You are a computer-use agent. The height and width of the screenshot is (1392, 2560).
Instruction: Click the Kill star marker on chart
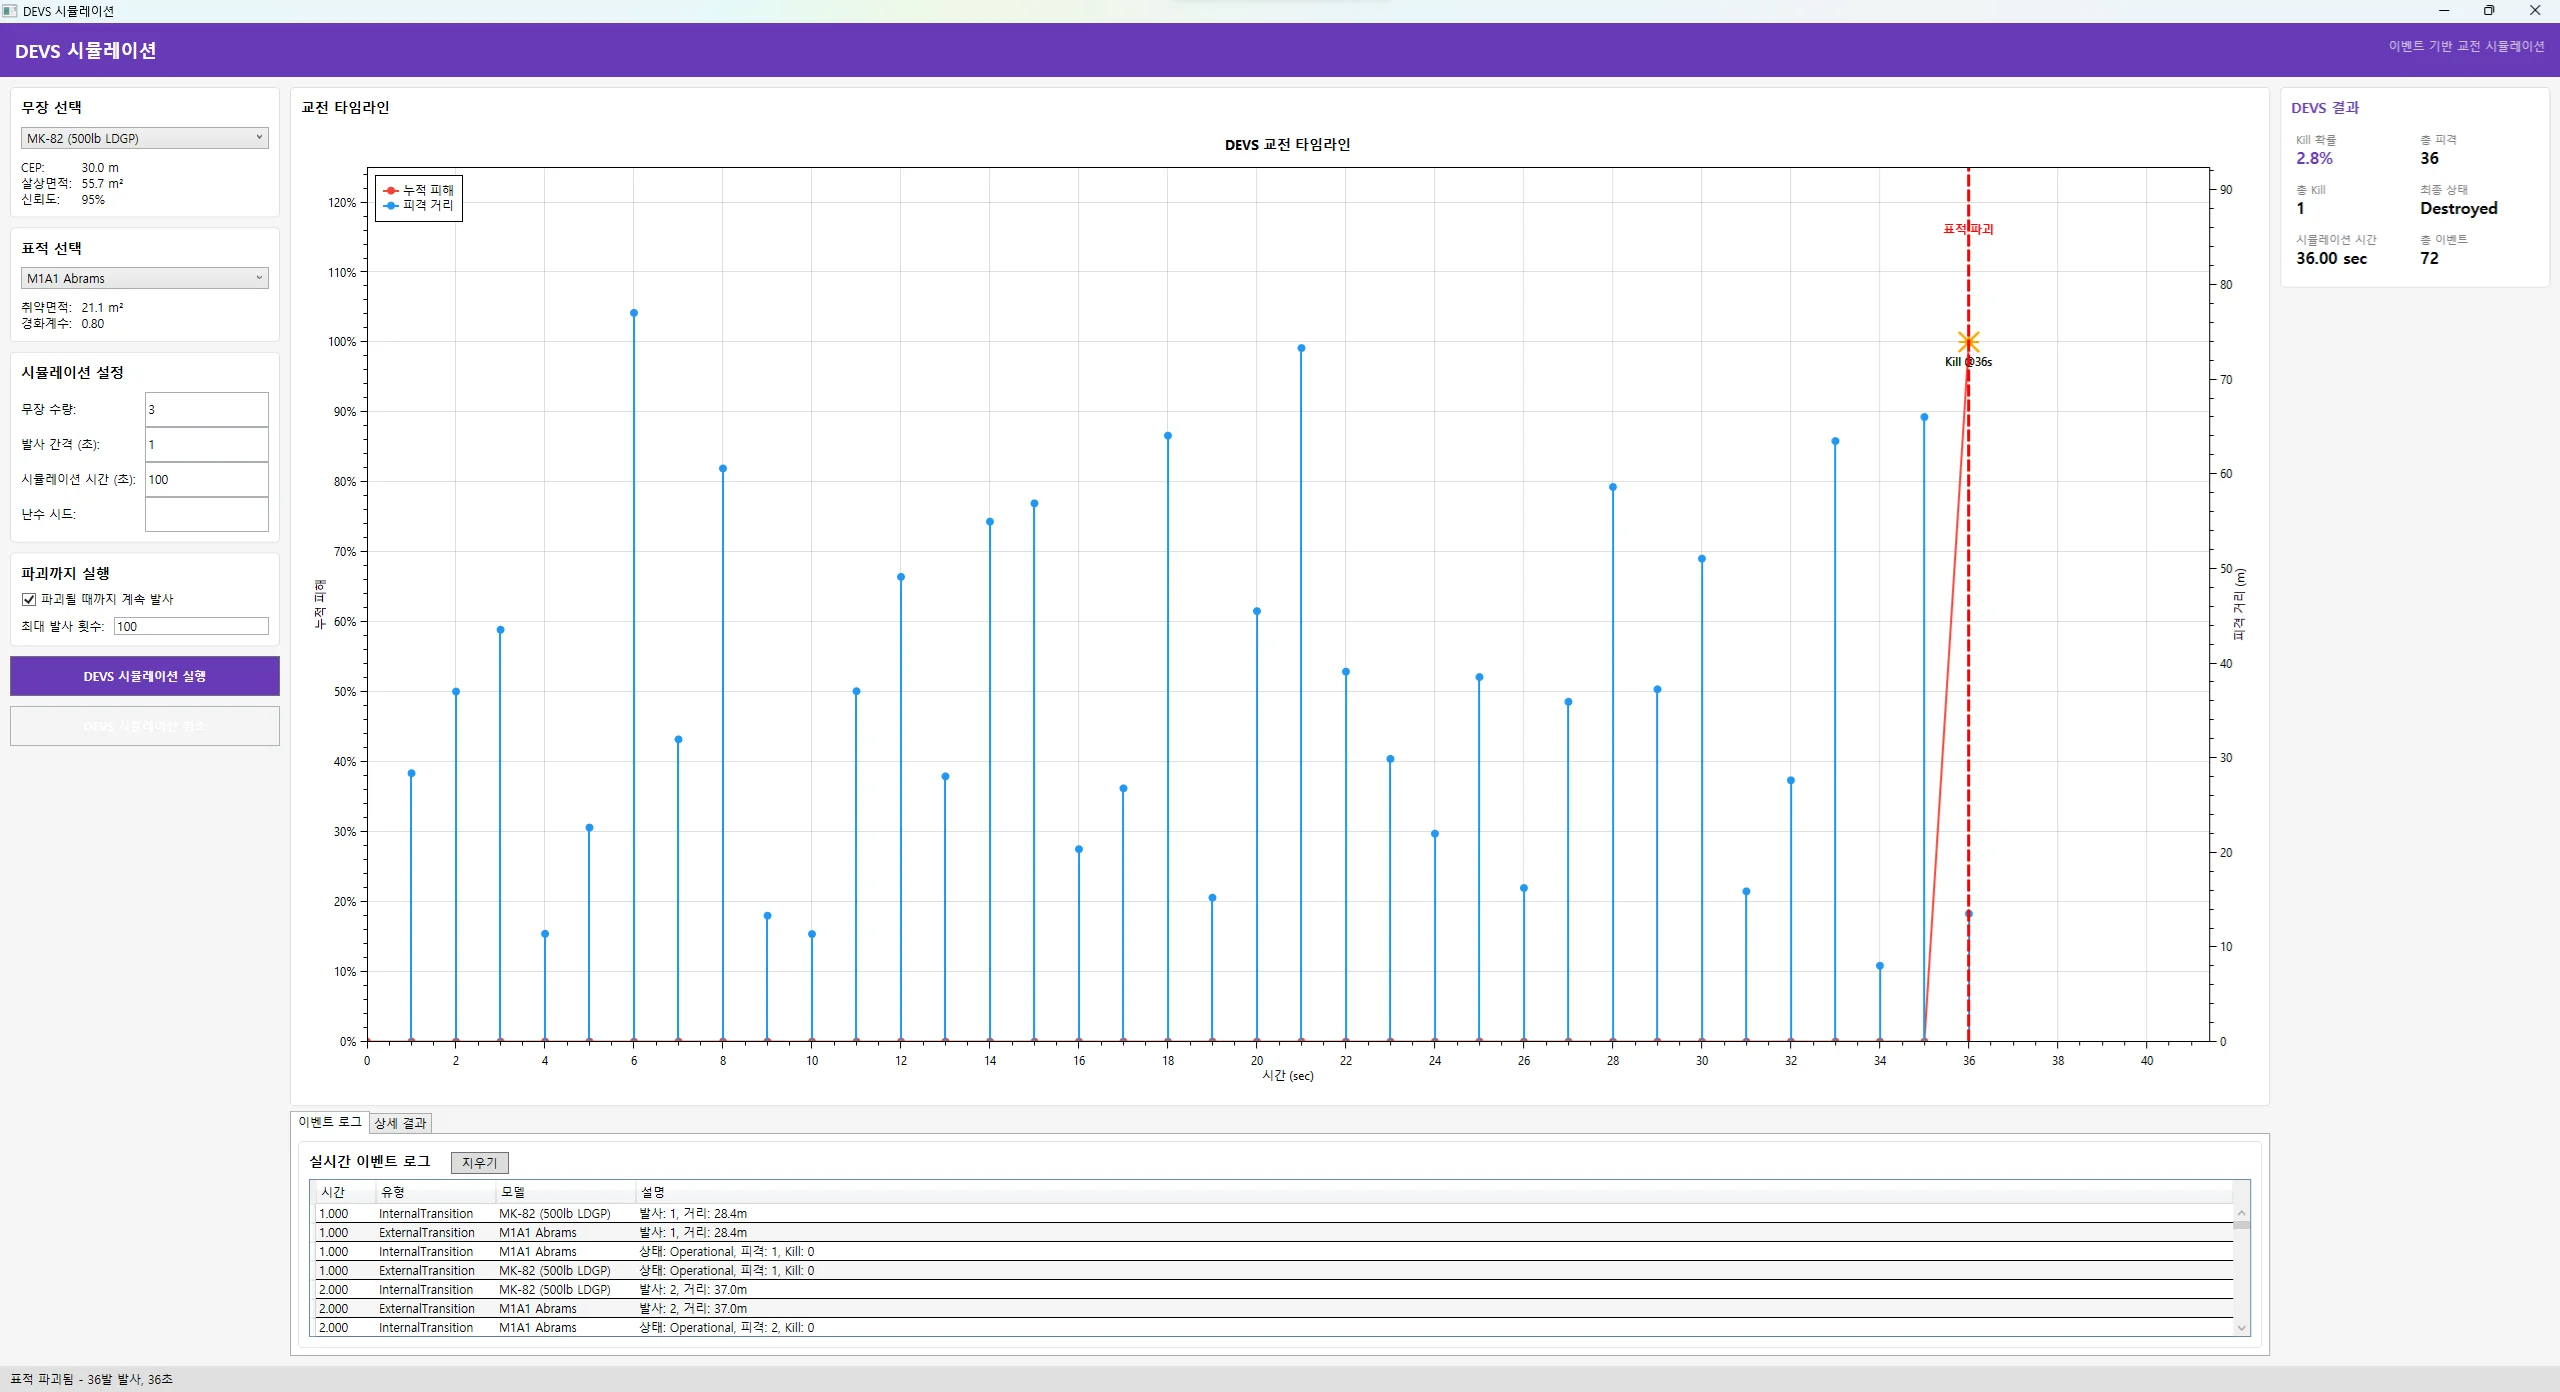(1968, 342)
